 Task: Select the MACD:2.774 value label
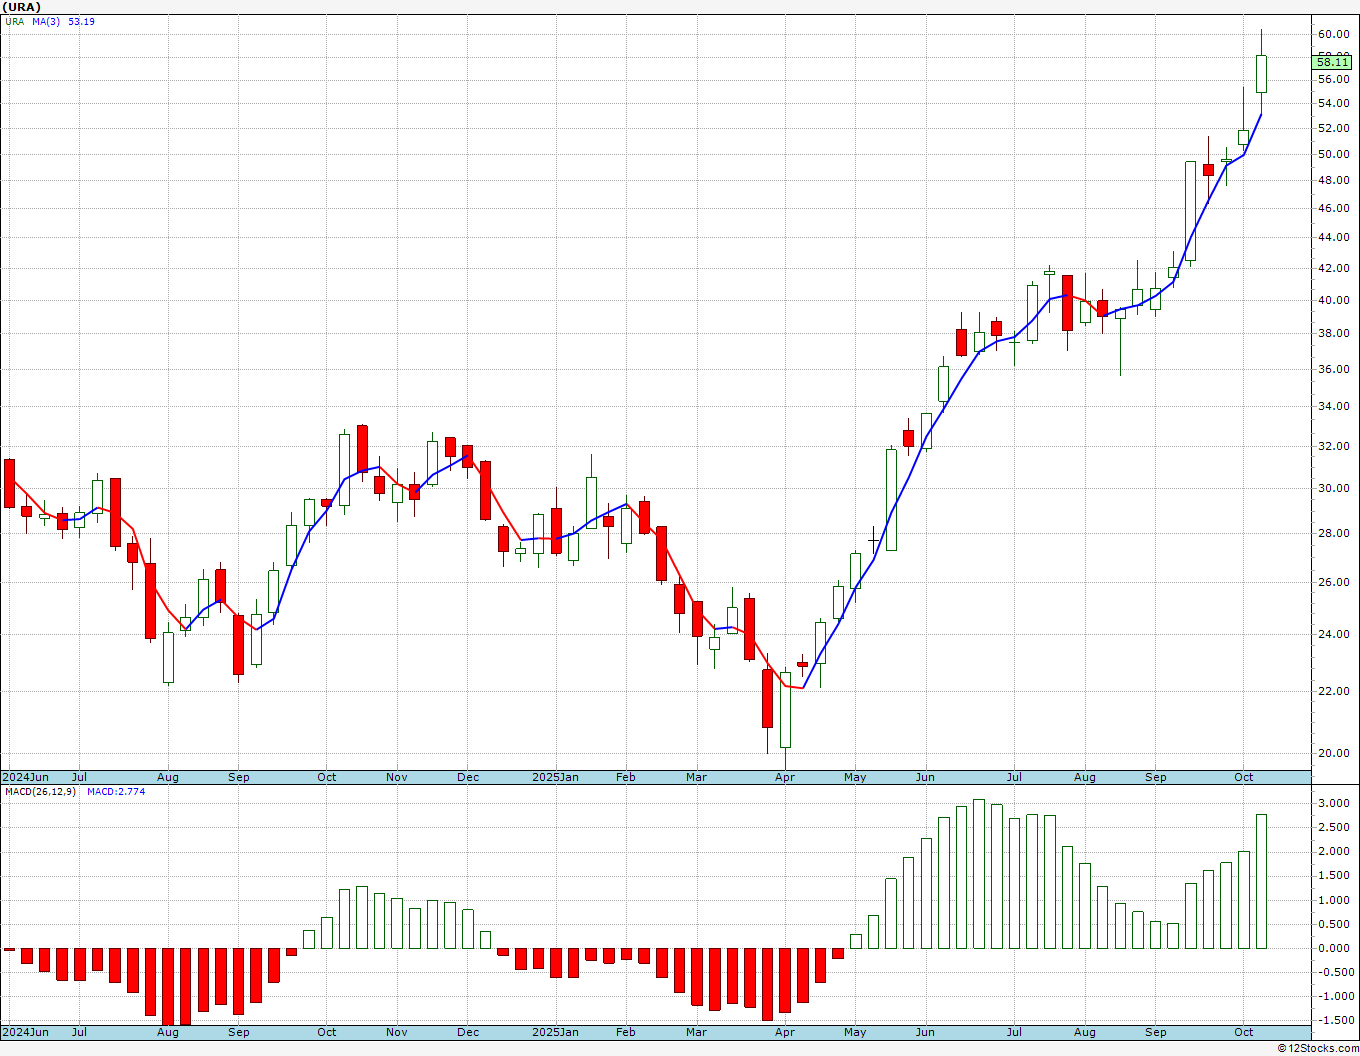coord(115,792)
